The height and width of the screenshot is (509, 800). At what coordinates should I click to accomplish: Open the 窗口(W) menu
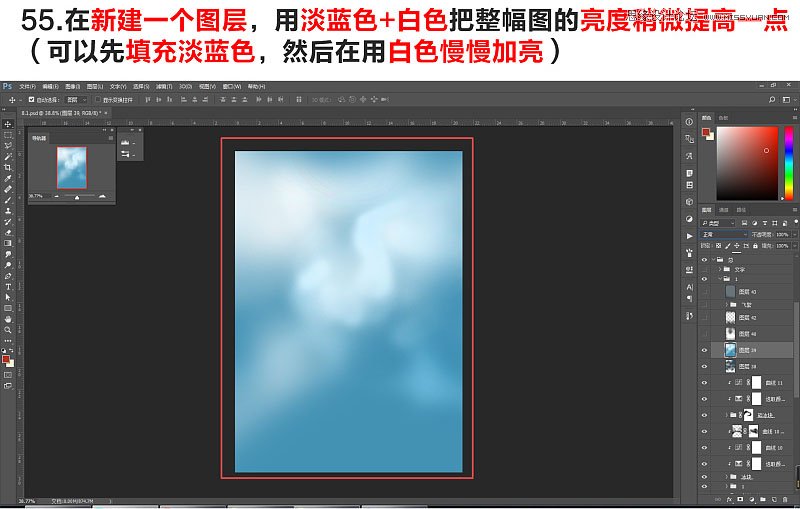232,87
